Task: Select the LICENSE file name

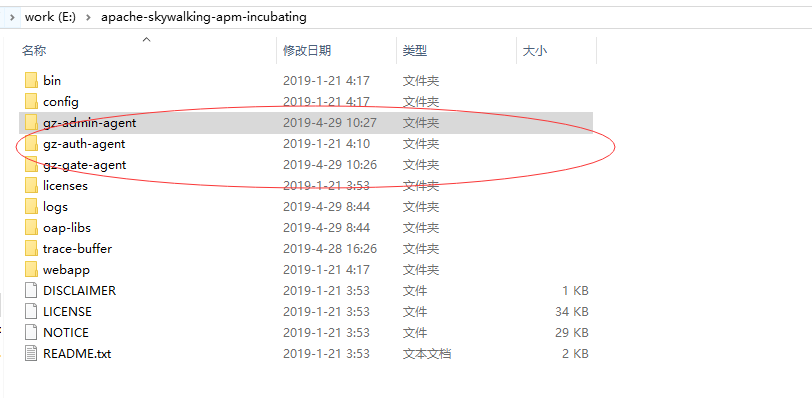Action: pos(67,312)
